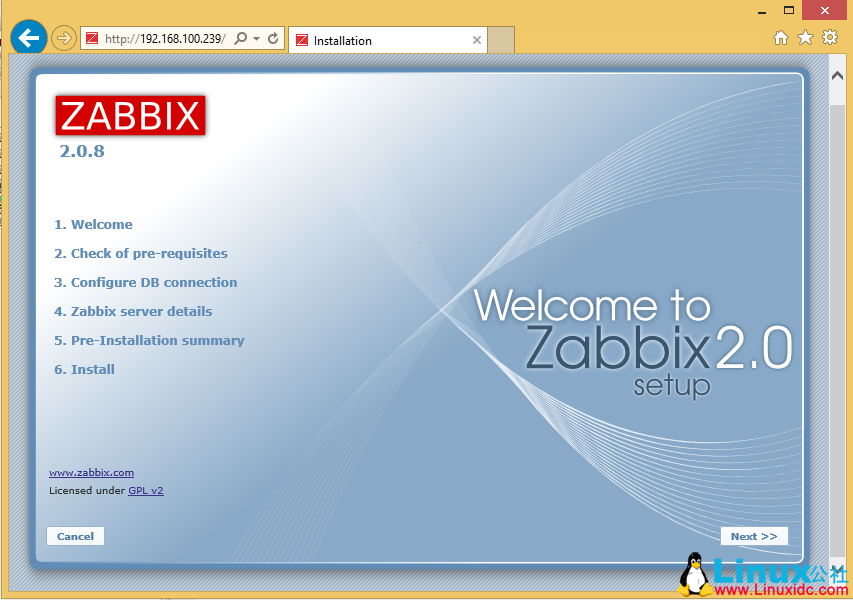Click the Next >> button
This screenshot has width=853, height=600.
point(754,536)
